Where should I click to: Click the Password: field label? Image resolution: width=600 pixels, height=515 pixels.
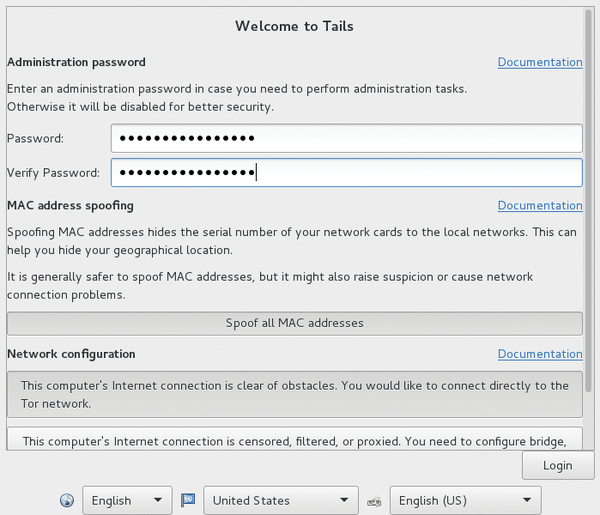pos(36,138)
